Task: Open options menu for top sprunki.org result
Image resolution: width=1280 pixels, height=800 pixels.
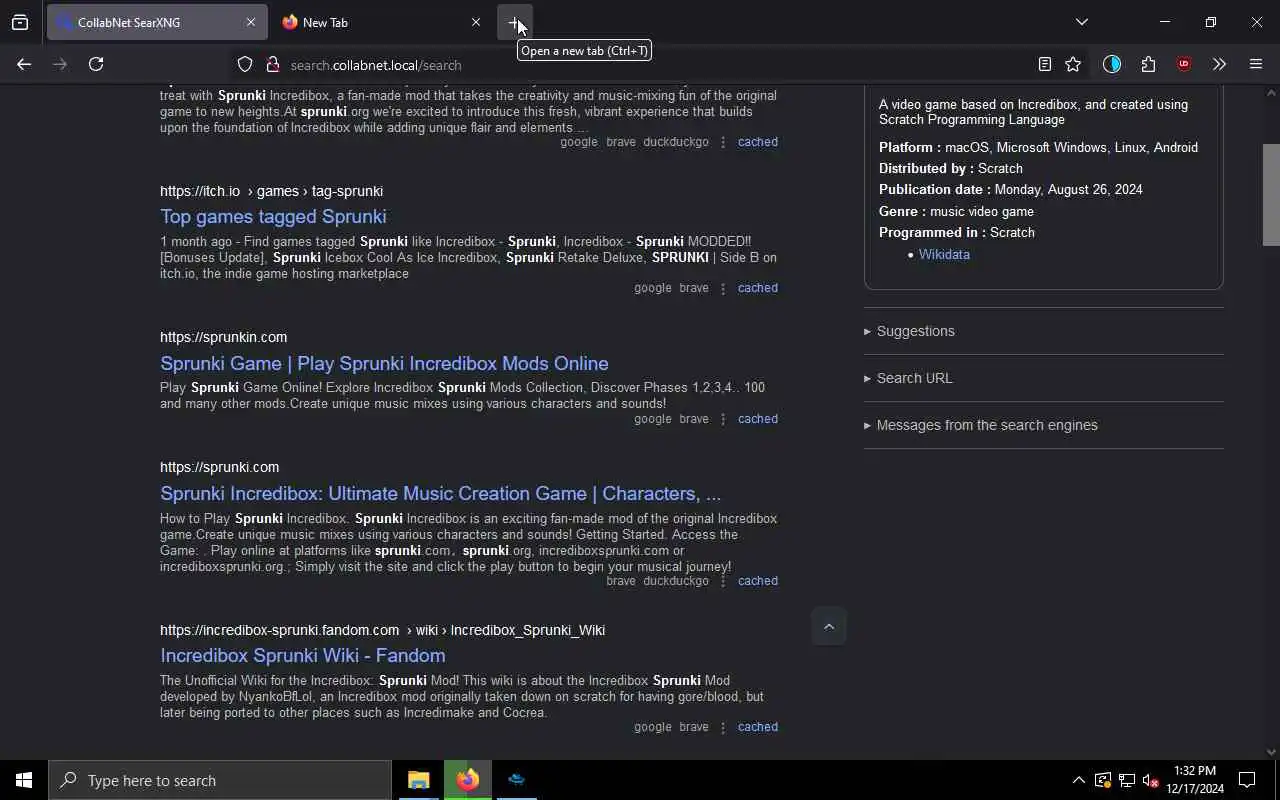Action: 723,142
